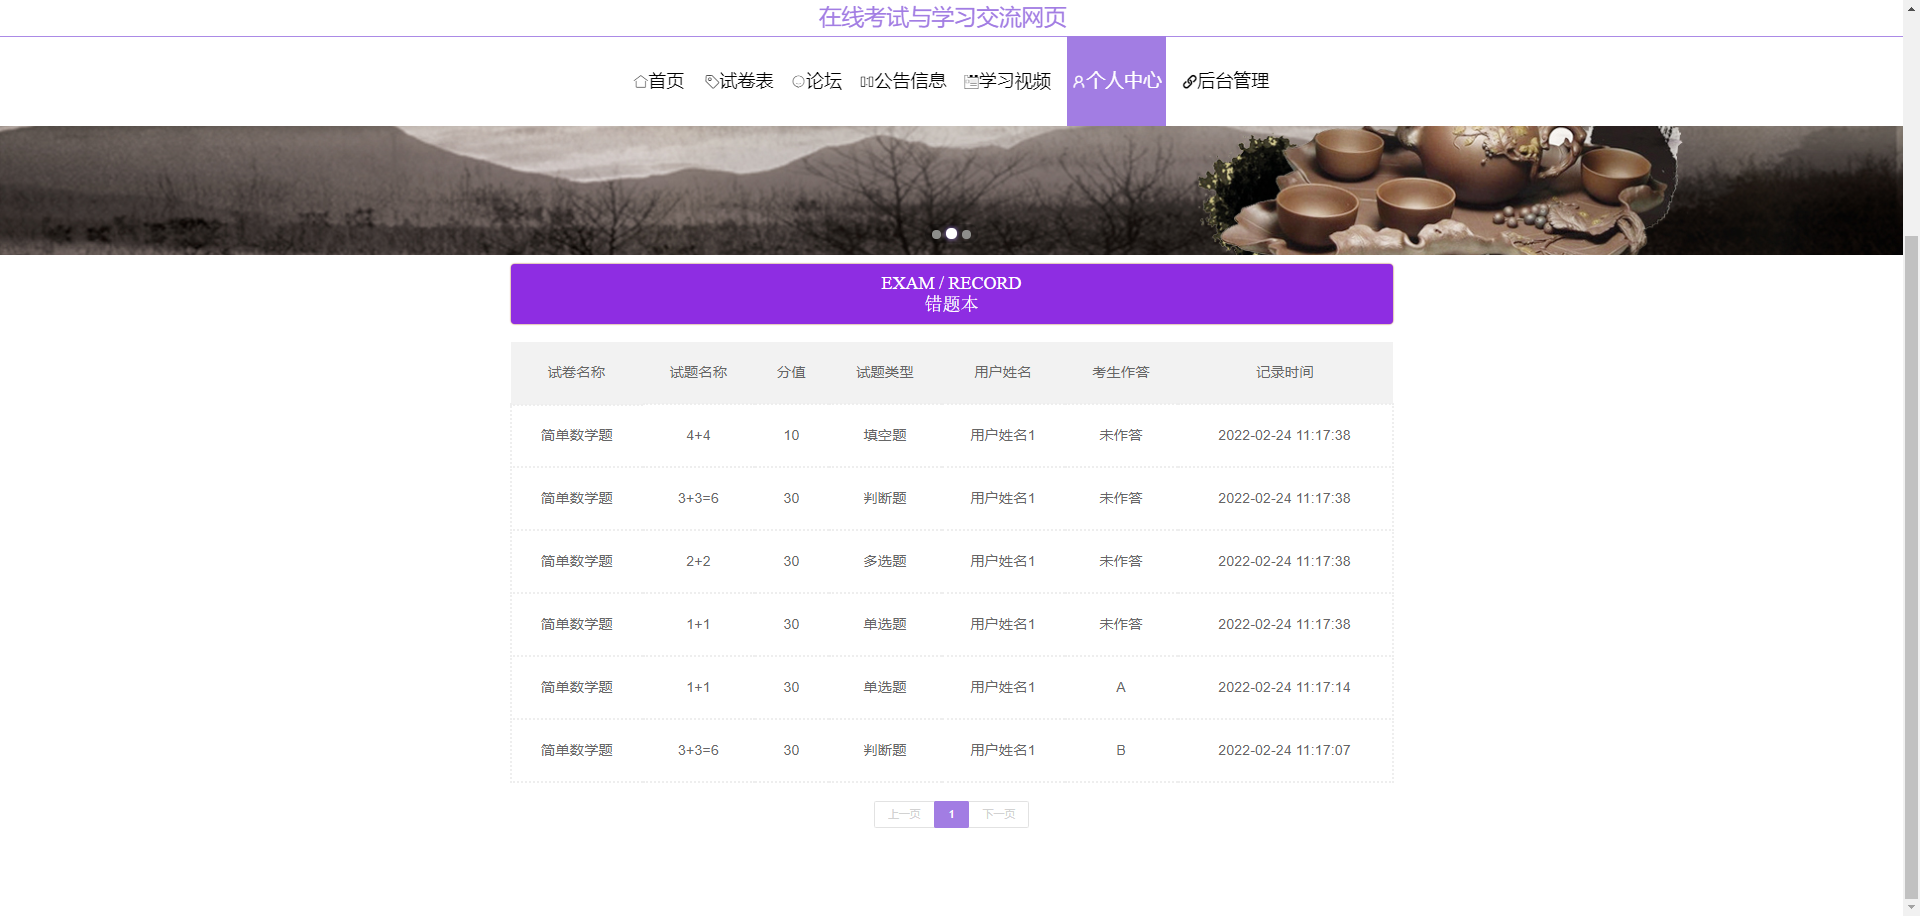
Task: Click the circle icon beside 论坛
Action: click(x=798, y=82)
